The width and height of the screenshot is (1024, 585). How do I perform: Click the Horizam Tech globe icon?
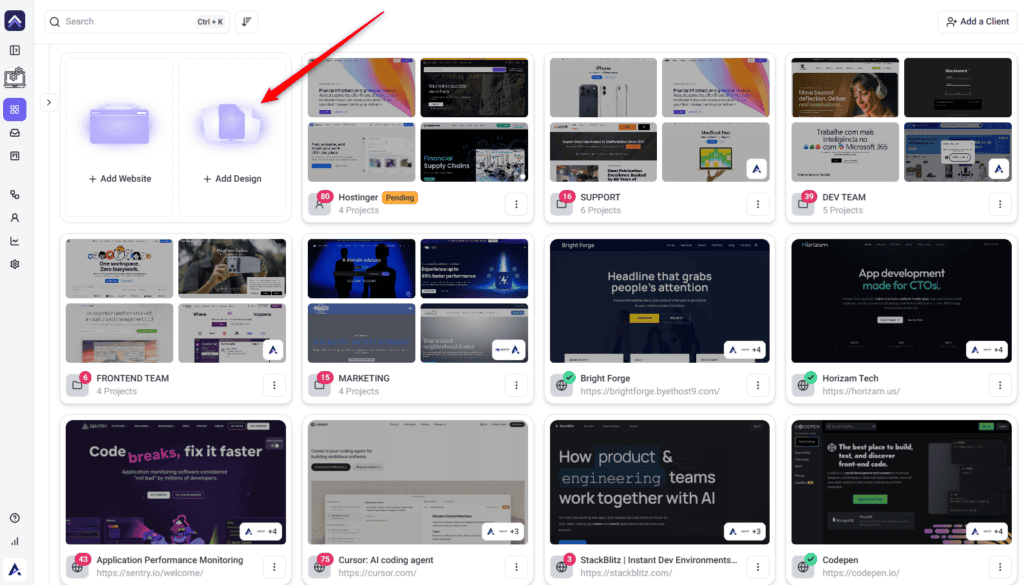[x=803, y=385]
